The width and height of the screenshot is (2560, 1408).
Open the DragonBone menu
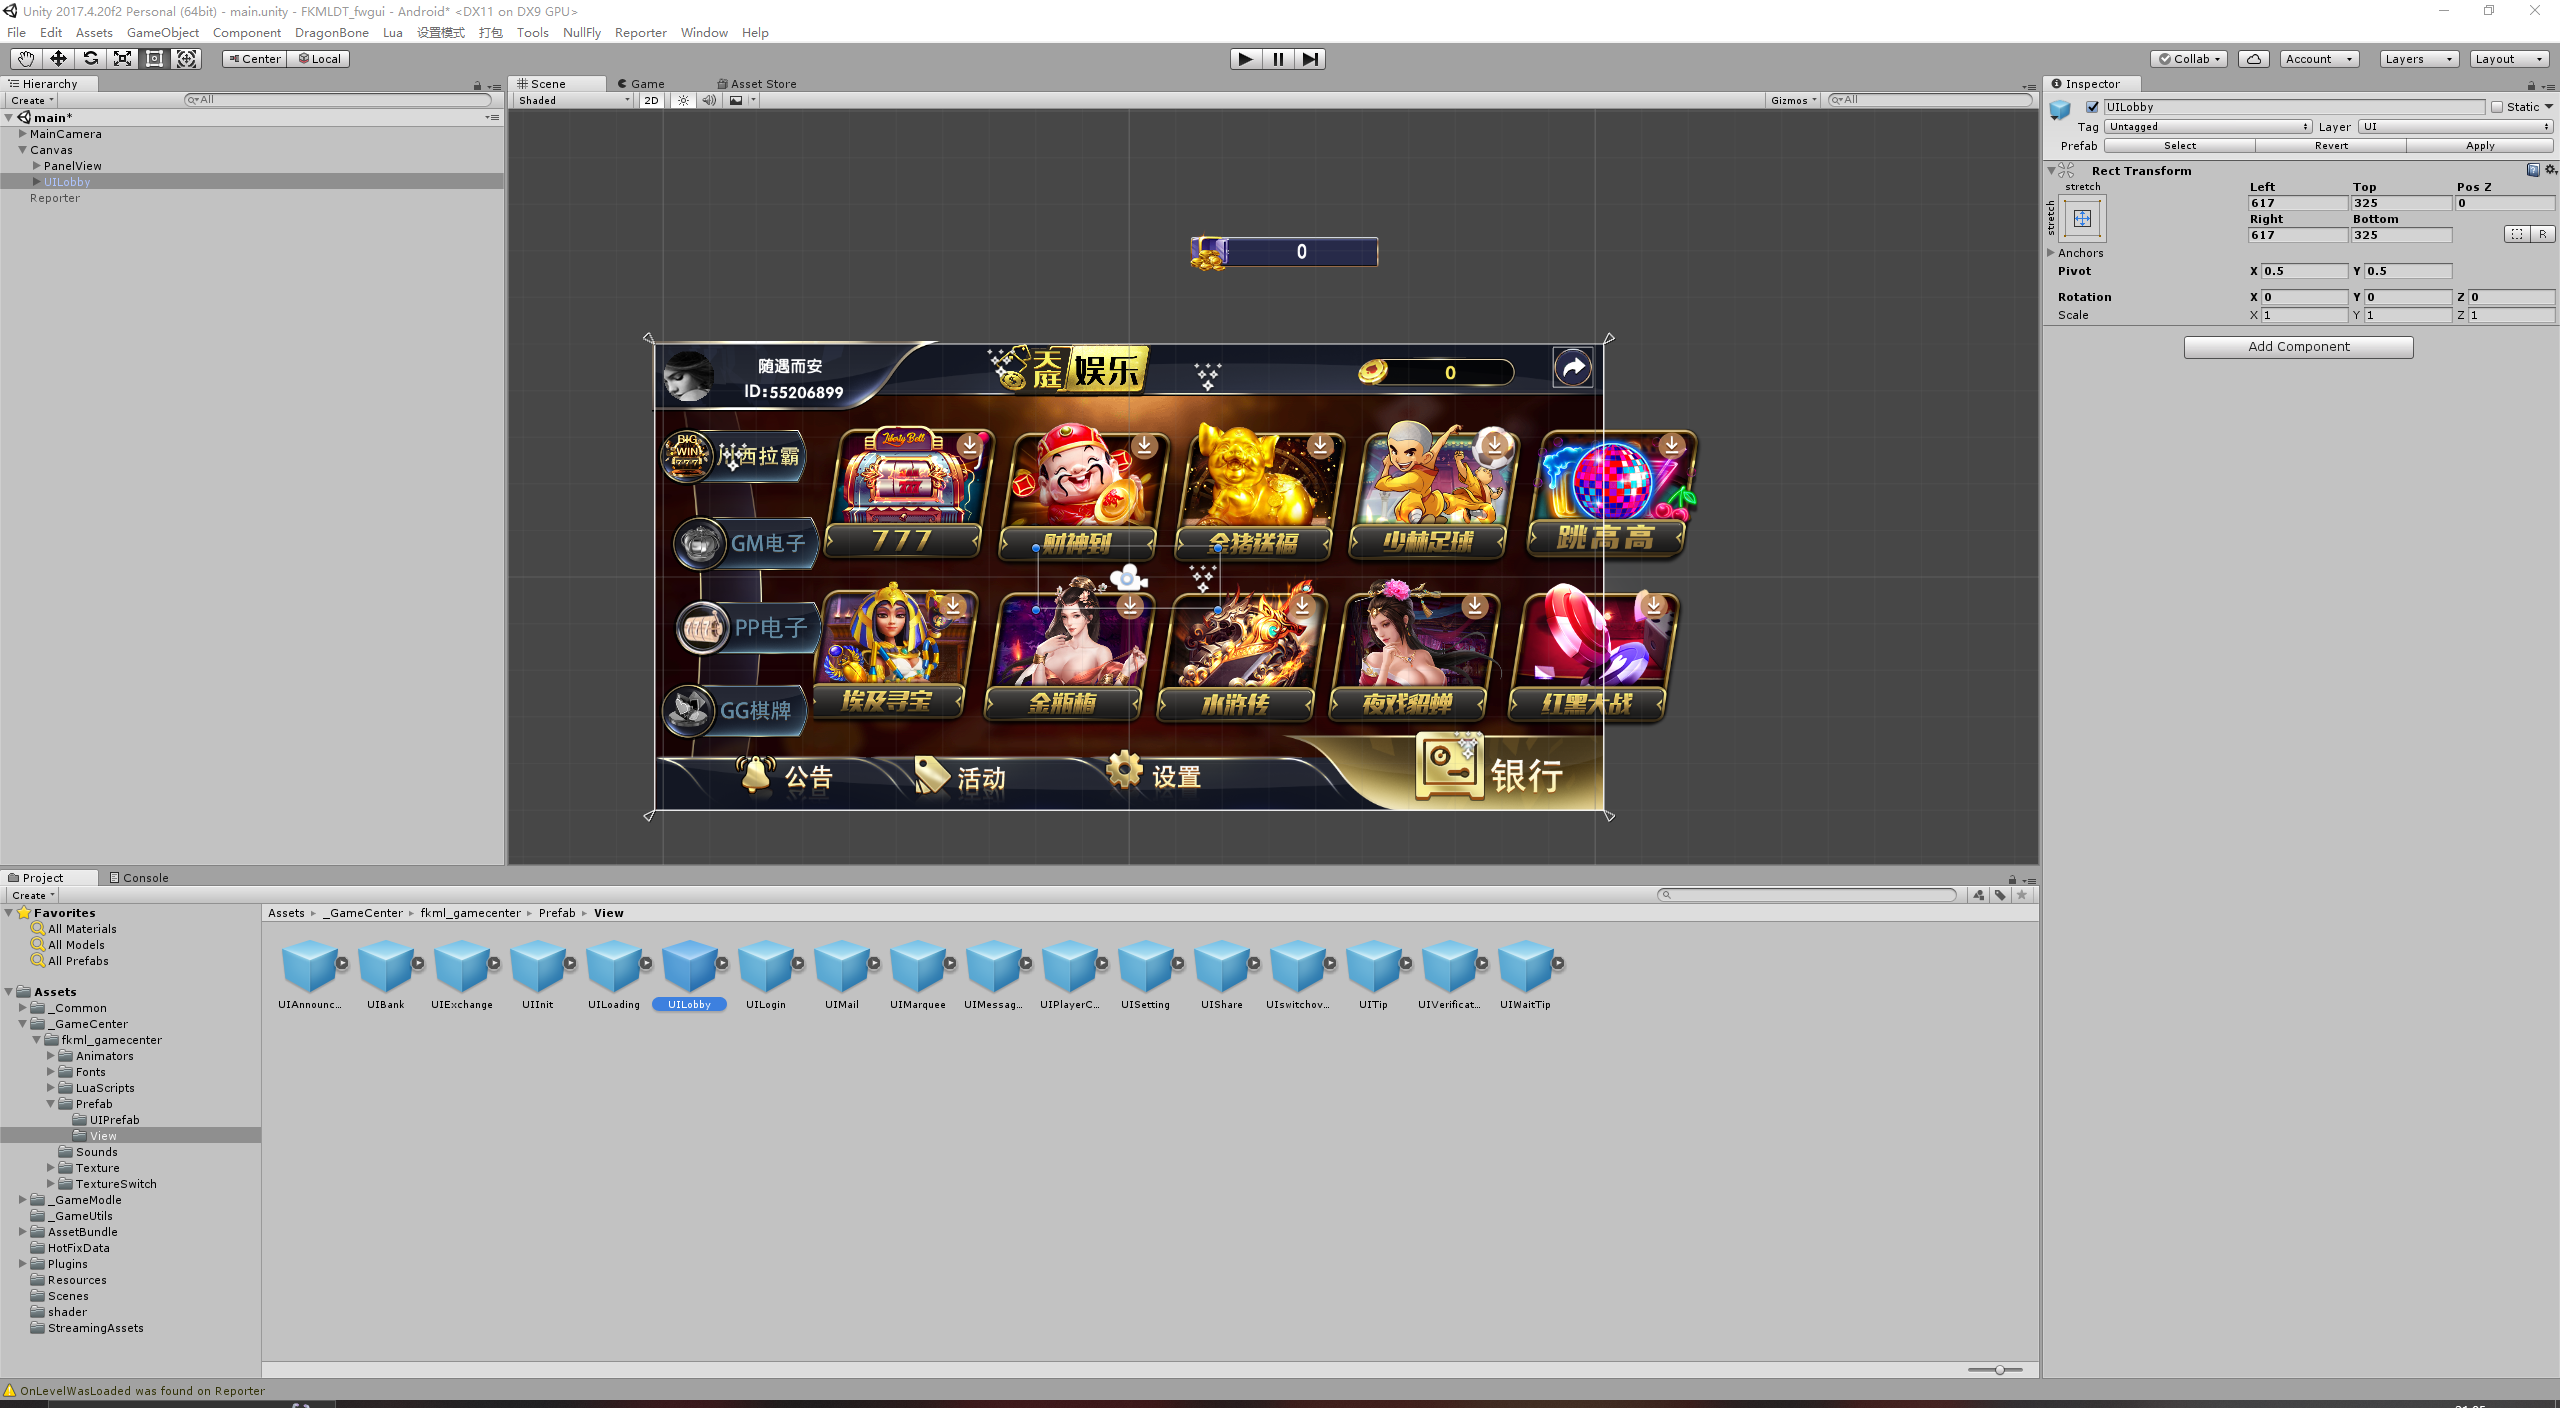(331, 33)
